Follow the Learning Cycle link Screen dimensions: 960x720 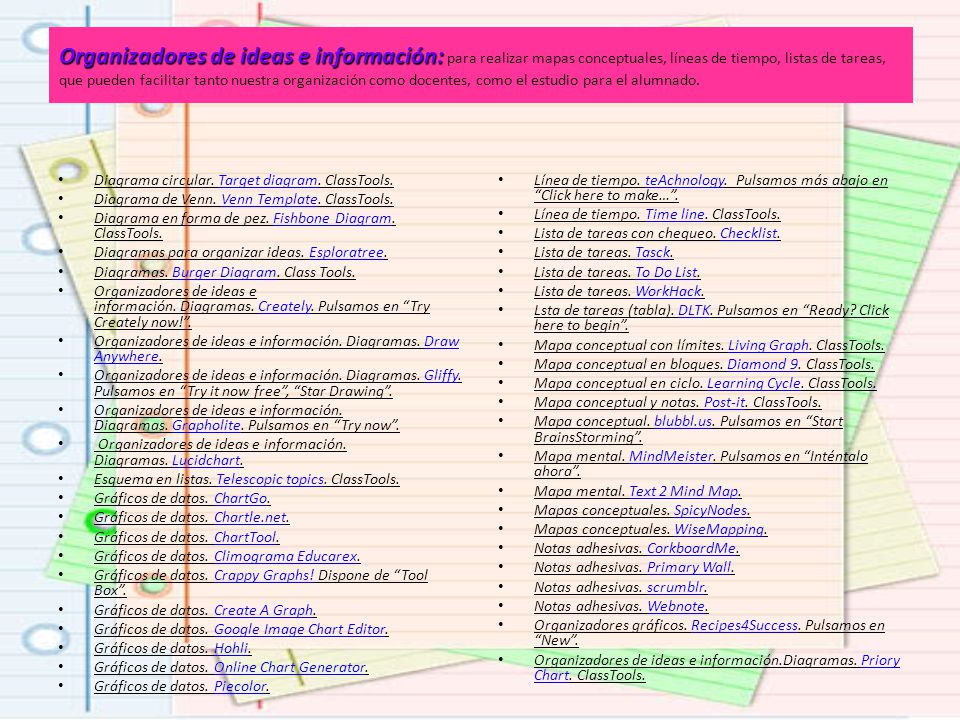pyautogui.click(x=754, y=383)
